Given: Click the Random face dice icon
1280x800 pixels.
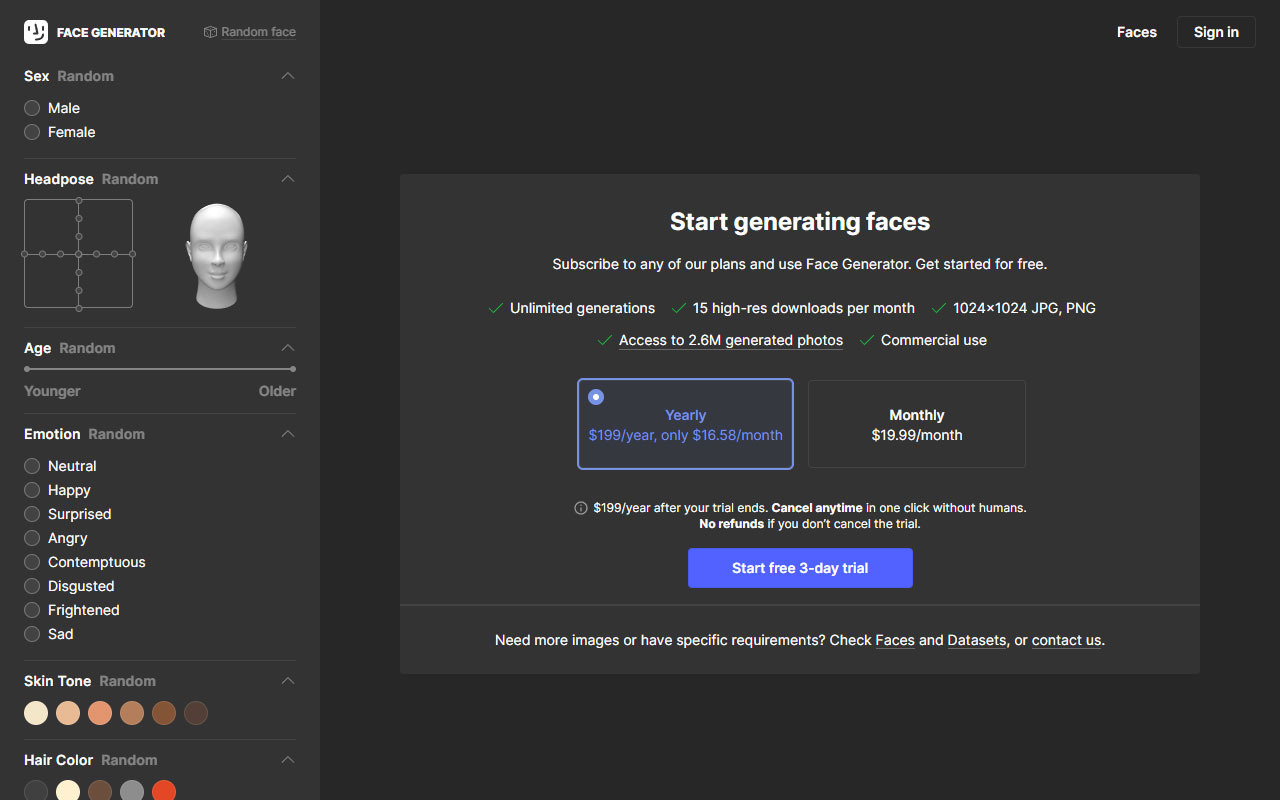Looking at the screenshot, I should coord(210,32).
